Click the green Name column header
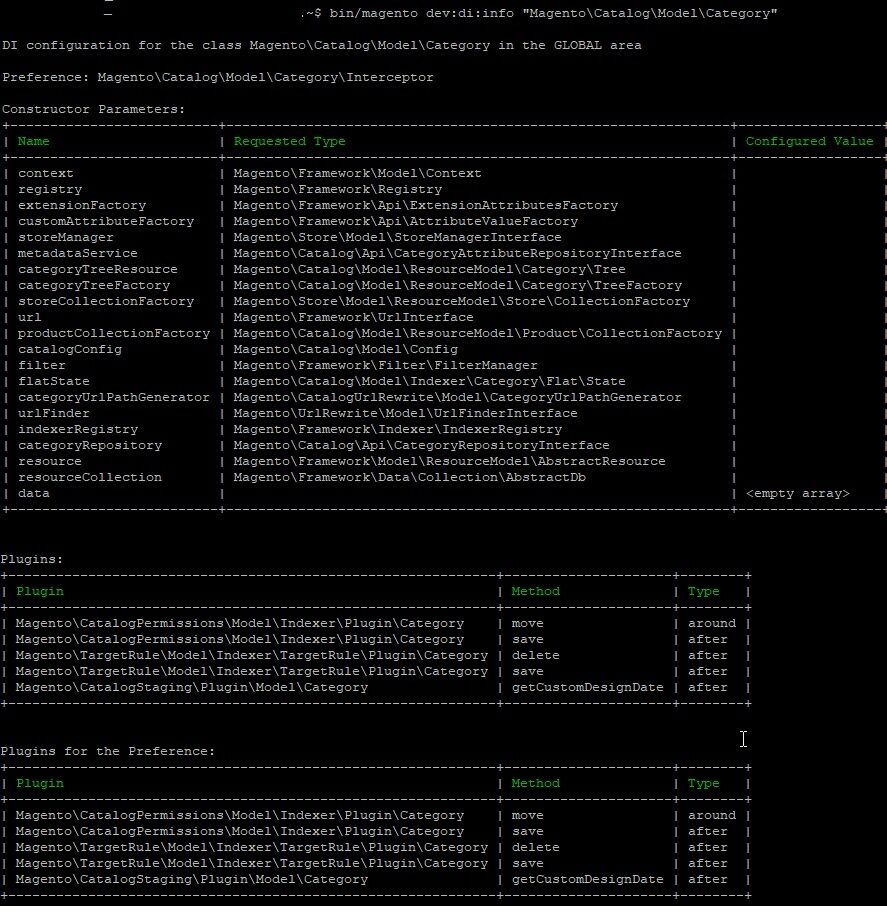The image size is (887, 912). pos(34,141)
